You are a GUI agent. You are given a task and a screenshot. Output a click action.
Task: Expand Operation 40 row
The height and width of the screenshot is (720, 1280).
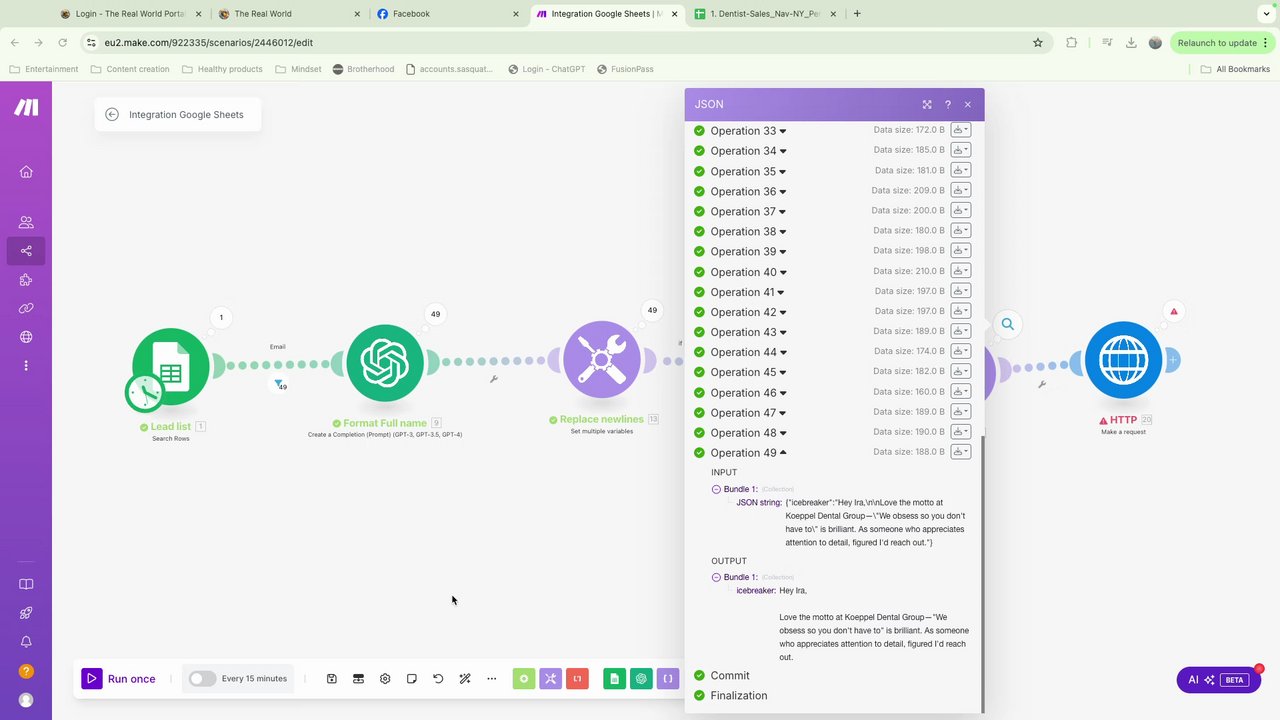pyautogui.click(x=749, y=272)
